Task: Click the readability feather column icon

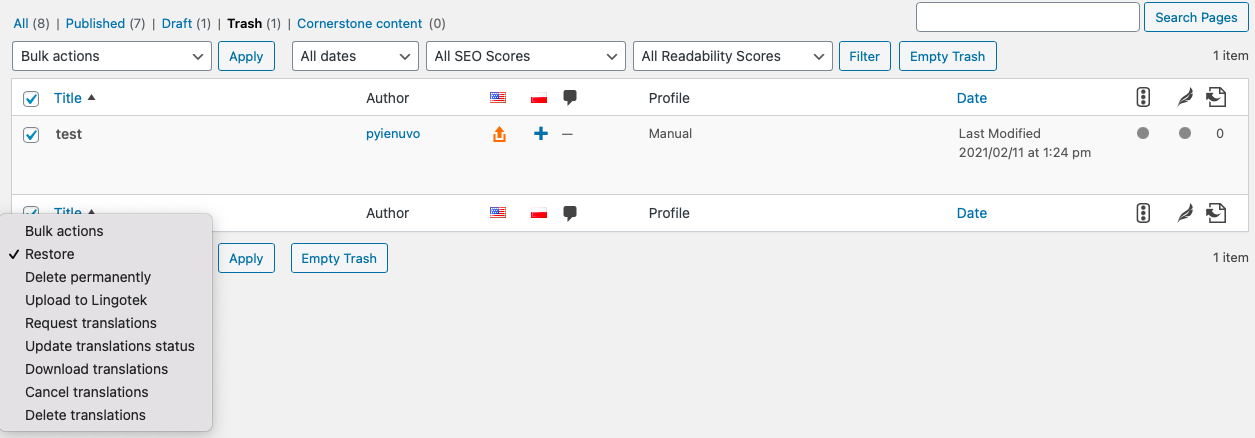Action: coord(1185,98)
